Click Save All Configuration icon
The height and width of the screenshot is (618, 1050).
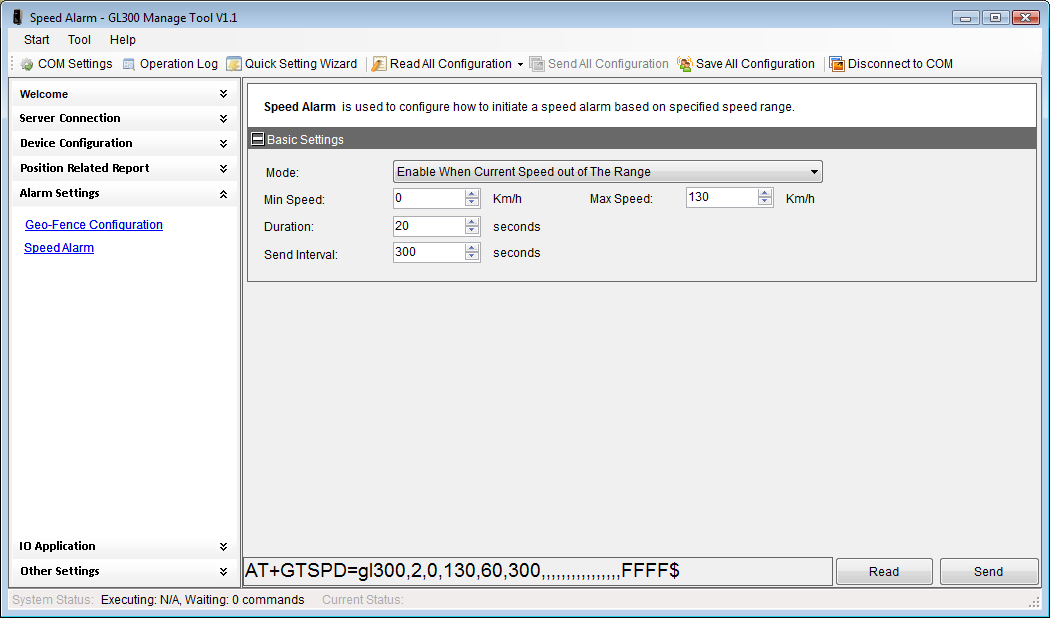(684, 64)
